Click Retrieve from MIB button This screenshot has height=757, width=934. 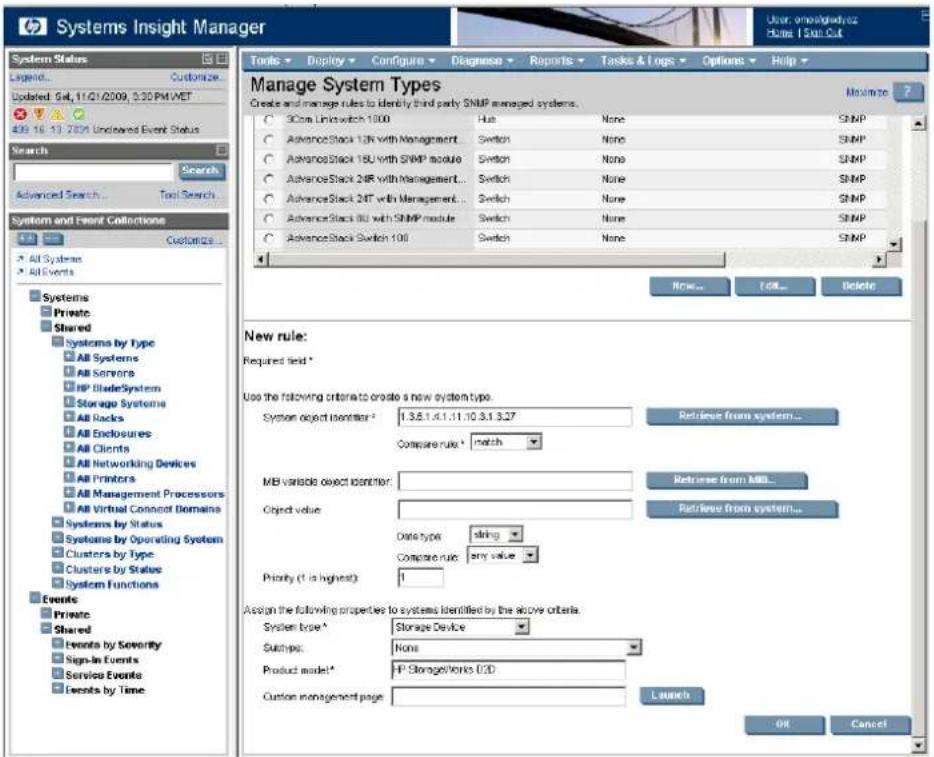click(x=727, y=480)
